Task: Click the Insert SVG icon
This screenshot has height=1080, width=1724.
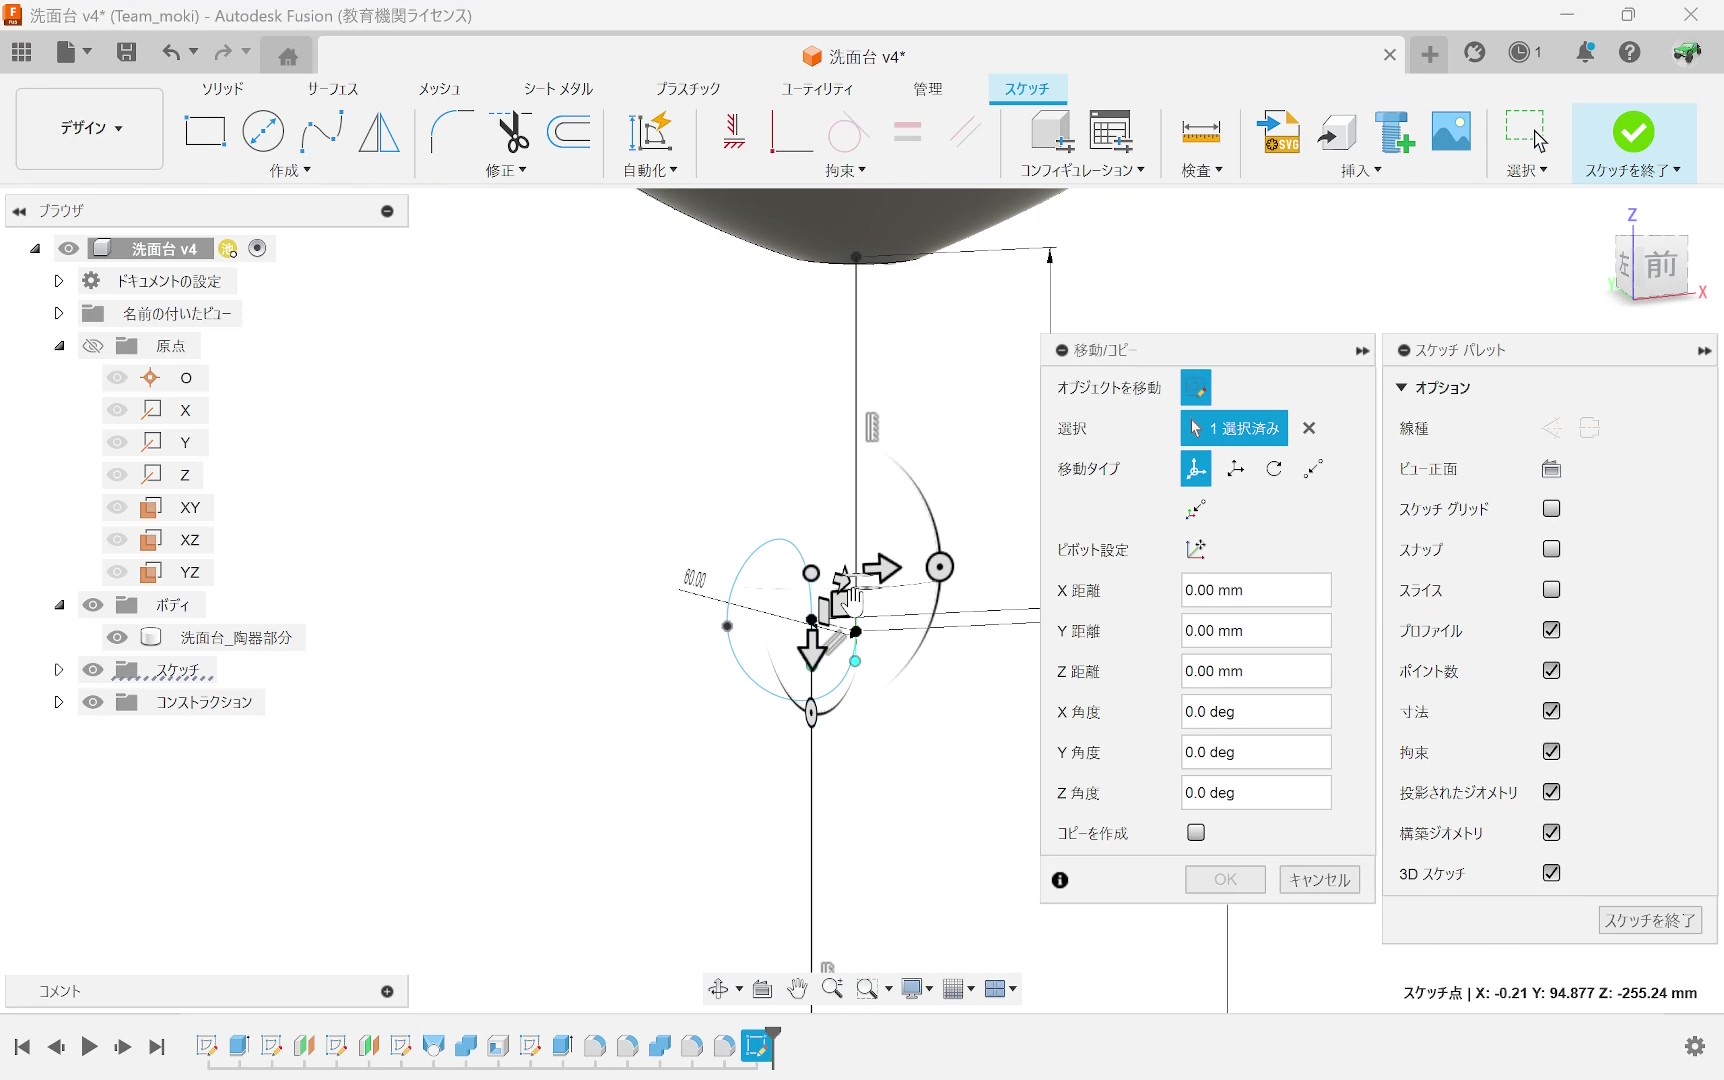Action: click(x=1279, y=131)
